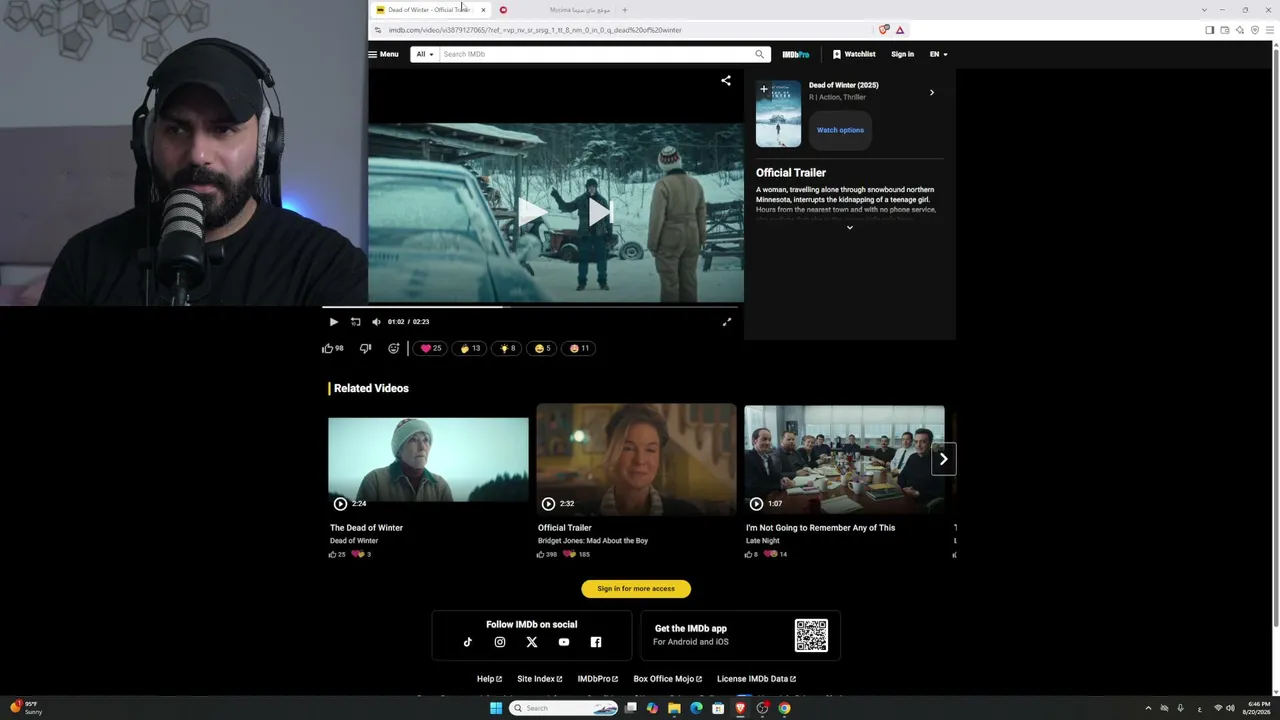Screen dimensions: 1280x720
Task: Click the IMDb app QR code
Action: point(811,636)
